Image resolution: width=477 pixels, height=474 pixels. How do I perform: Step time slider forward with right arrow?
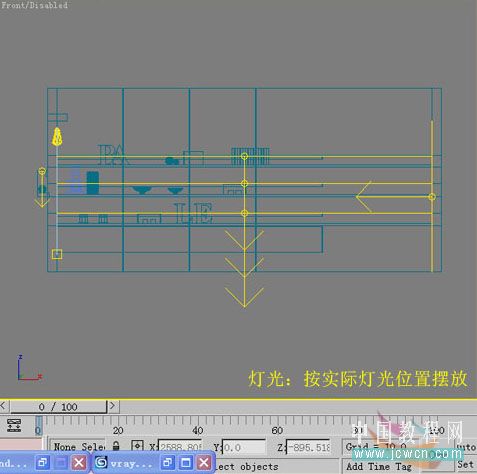tap(112, 406)
